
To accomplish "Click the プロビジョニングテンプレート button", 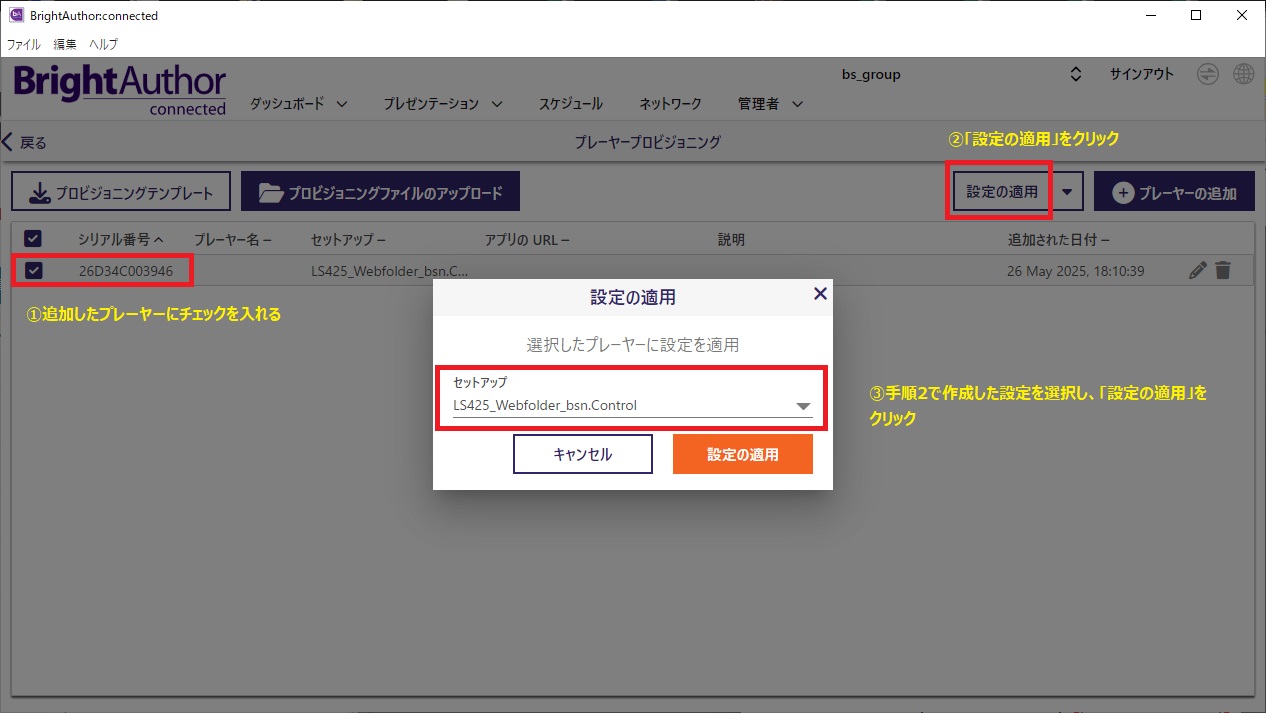I will click(x=121, y=192).
